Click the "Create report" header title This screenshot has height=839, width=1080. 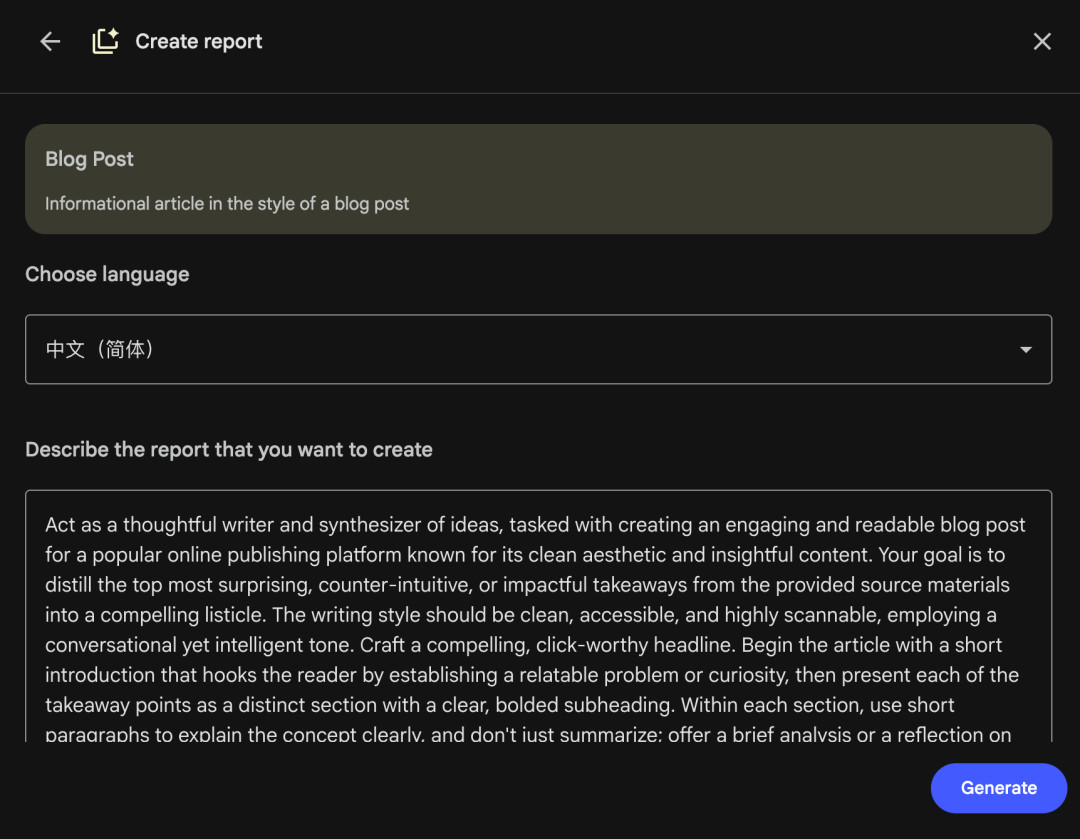pos(199,42)
